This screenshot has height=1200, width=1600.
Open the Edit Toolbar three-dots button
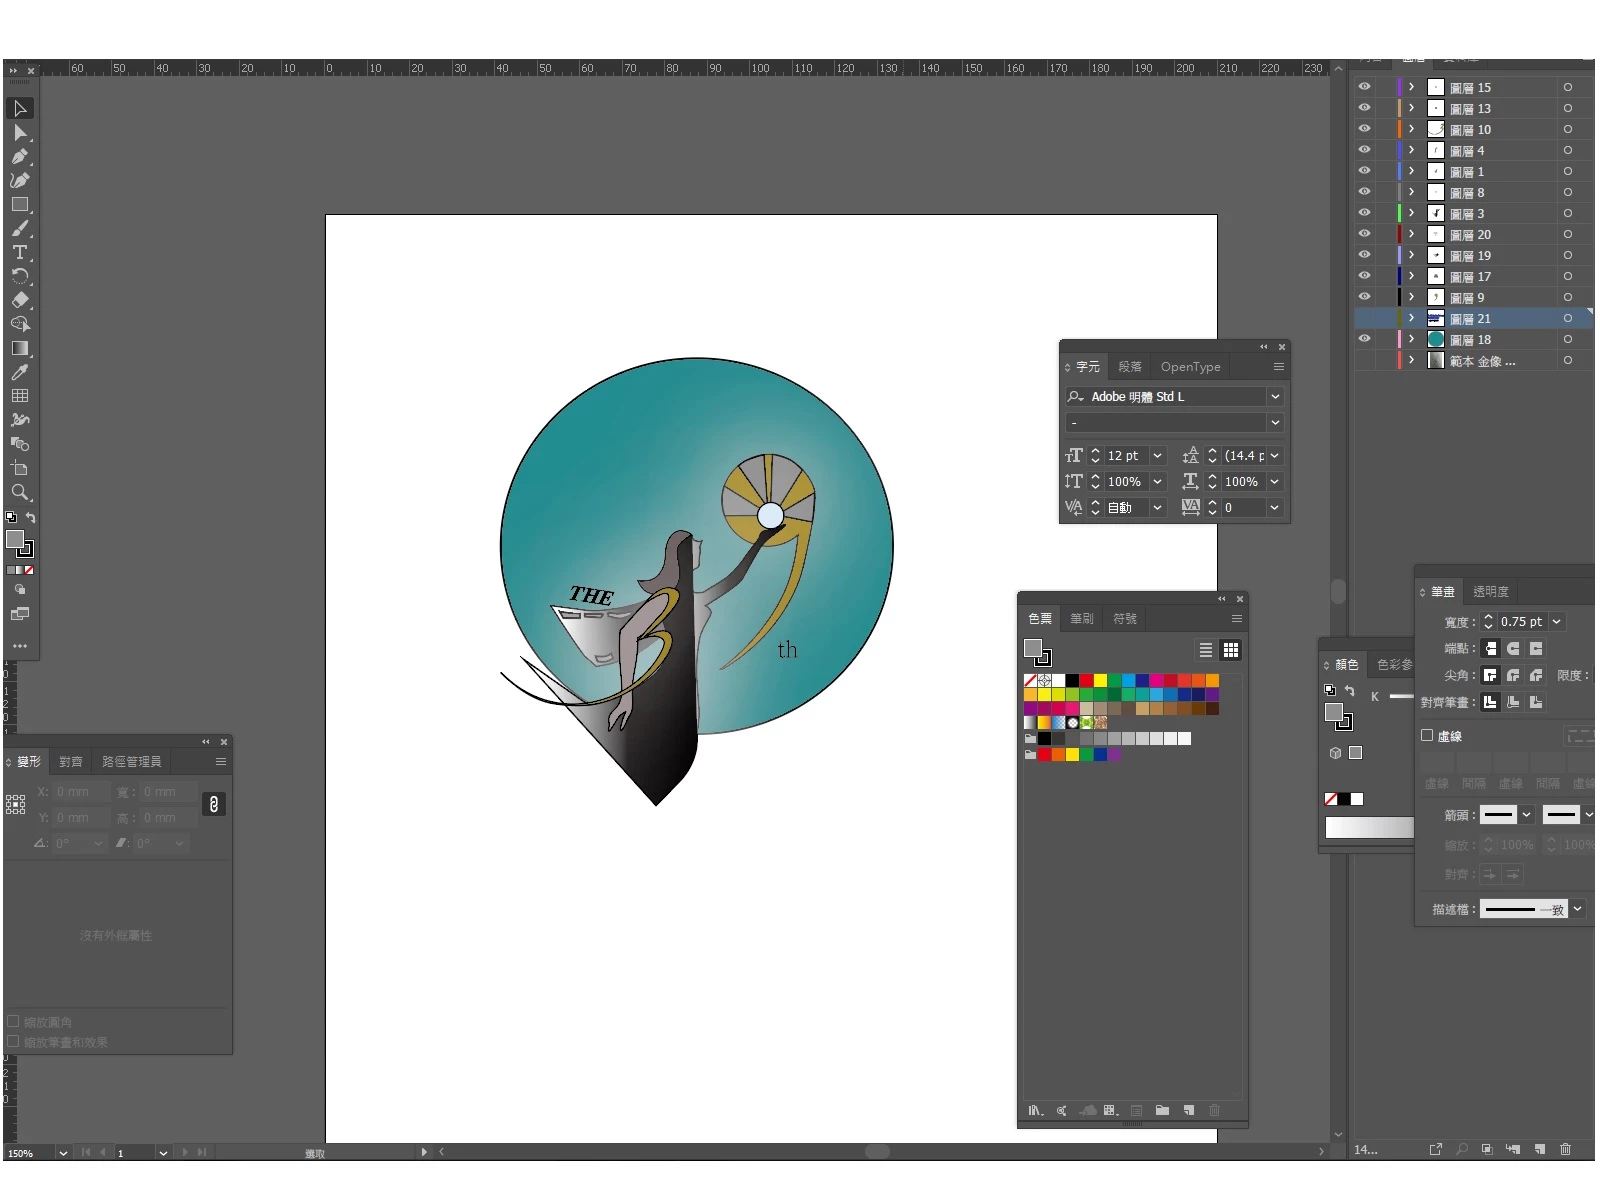(x=20, y=646)
